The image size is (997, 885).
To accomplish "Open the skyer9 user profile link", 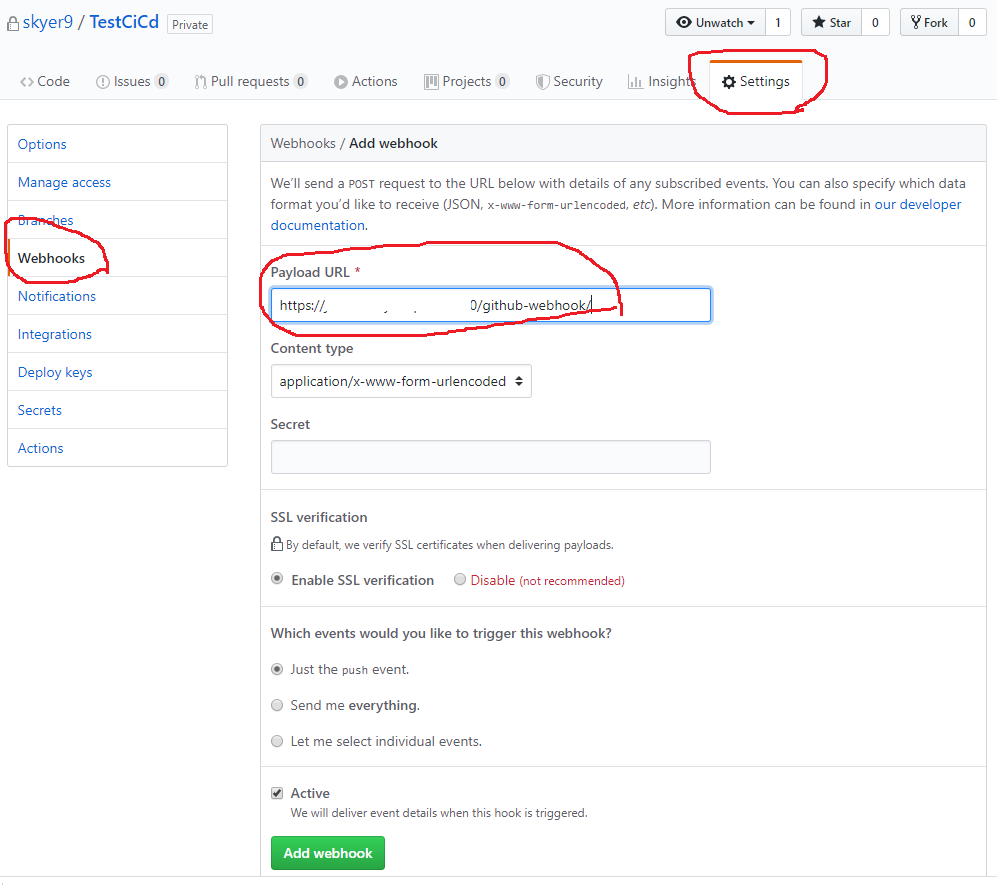I will [48, 22].
